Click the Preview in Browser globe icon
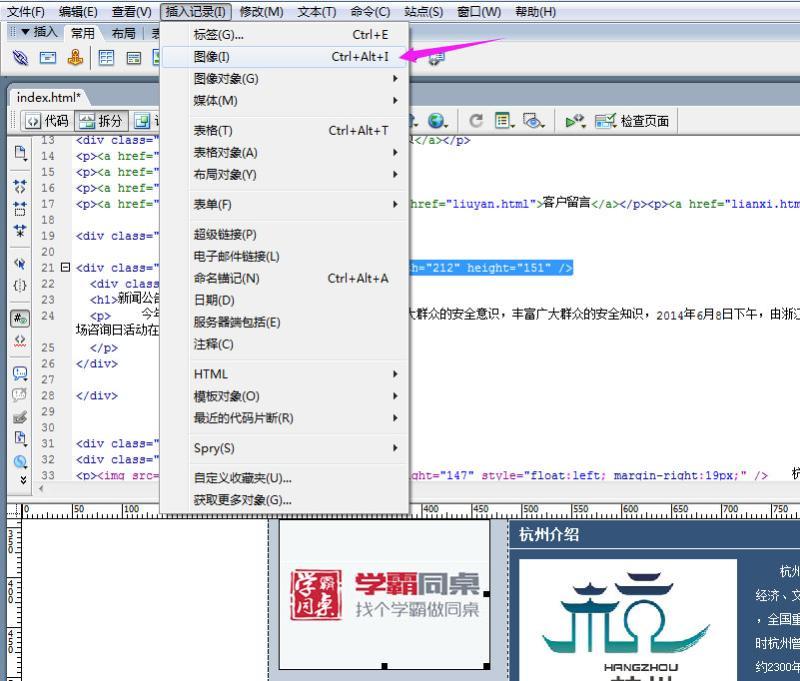 pyautogui.click(x=437, y=121)
